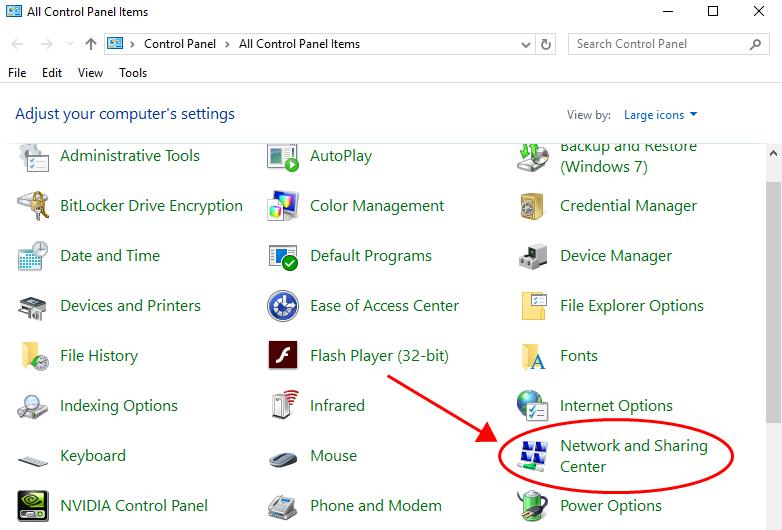Open the File History icon
The height and width of the screenshot is (530, 782).
pyautogui.click(x=34, y=356)
